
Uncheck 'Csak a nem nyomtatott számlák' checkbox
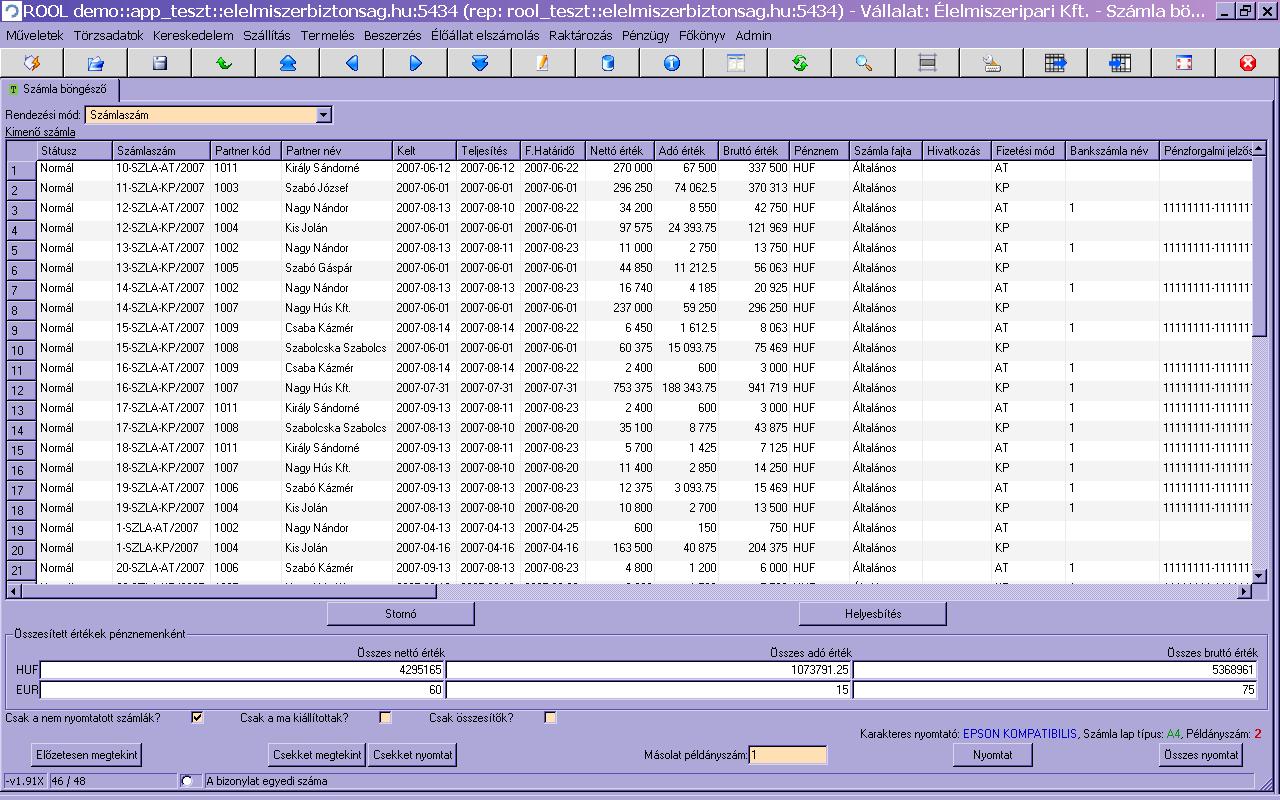[x=197, y=717]
